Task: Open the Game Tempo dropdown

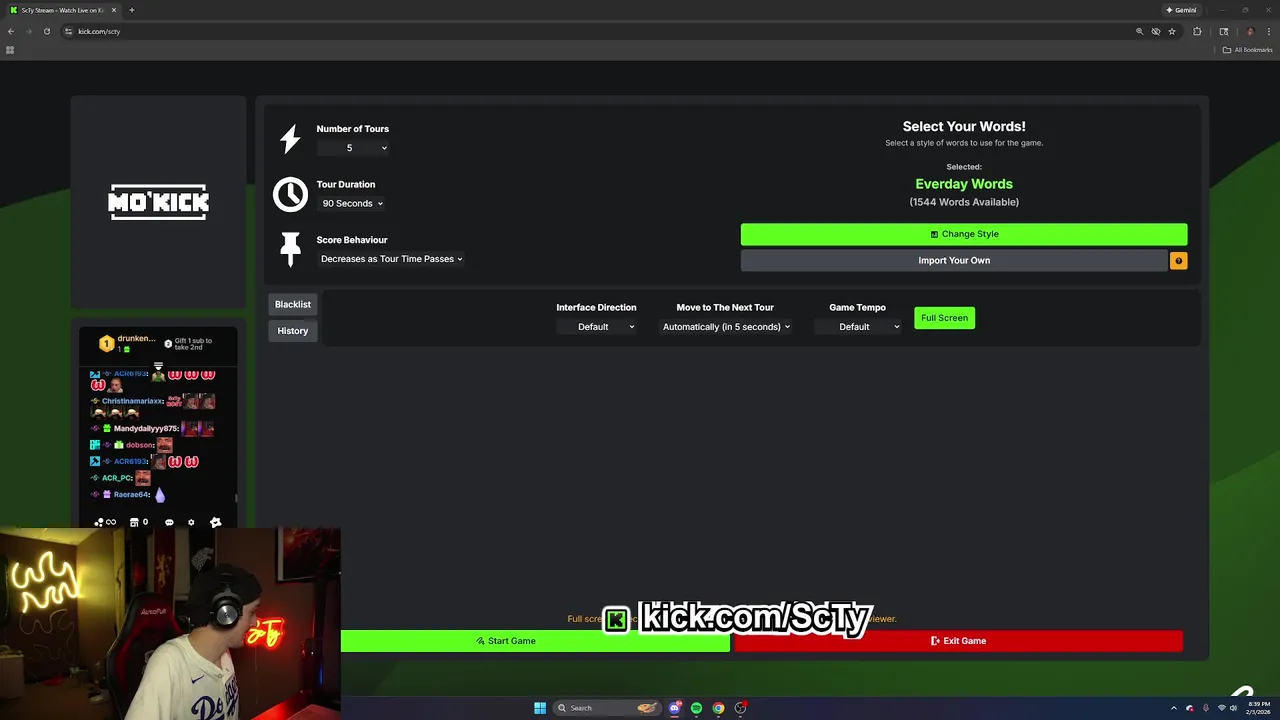Action: [857, 327]
